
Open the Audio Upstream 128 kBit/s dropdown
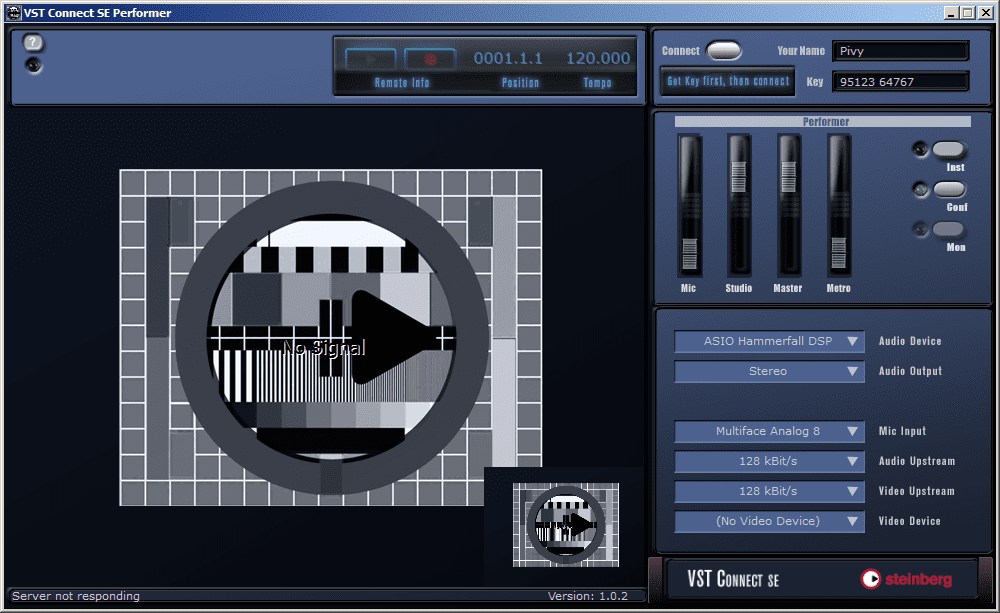pos(769,461)
